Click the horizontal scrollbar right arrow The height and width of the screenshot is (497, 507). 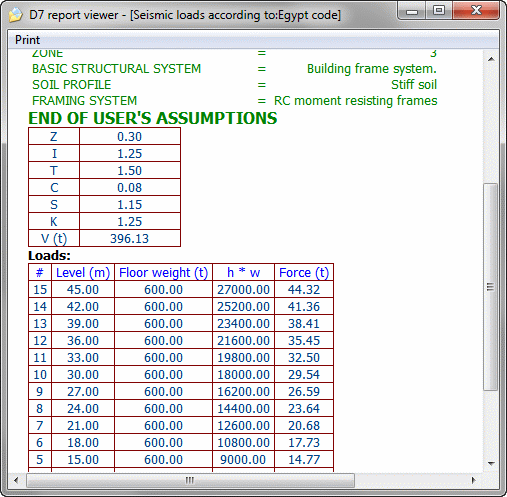tap(473, 480)
